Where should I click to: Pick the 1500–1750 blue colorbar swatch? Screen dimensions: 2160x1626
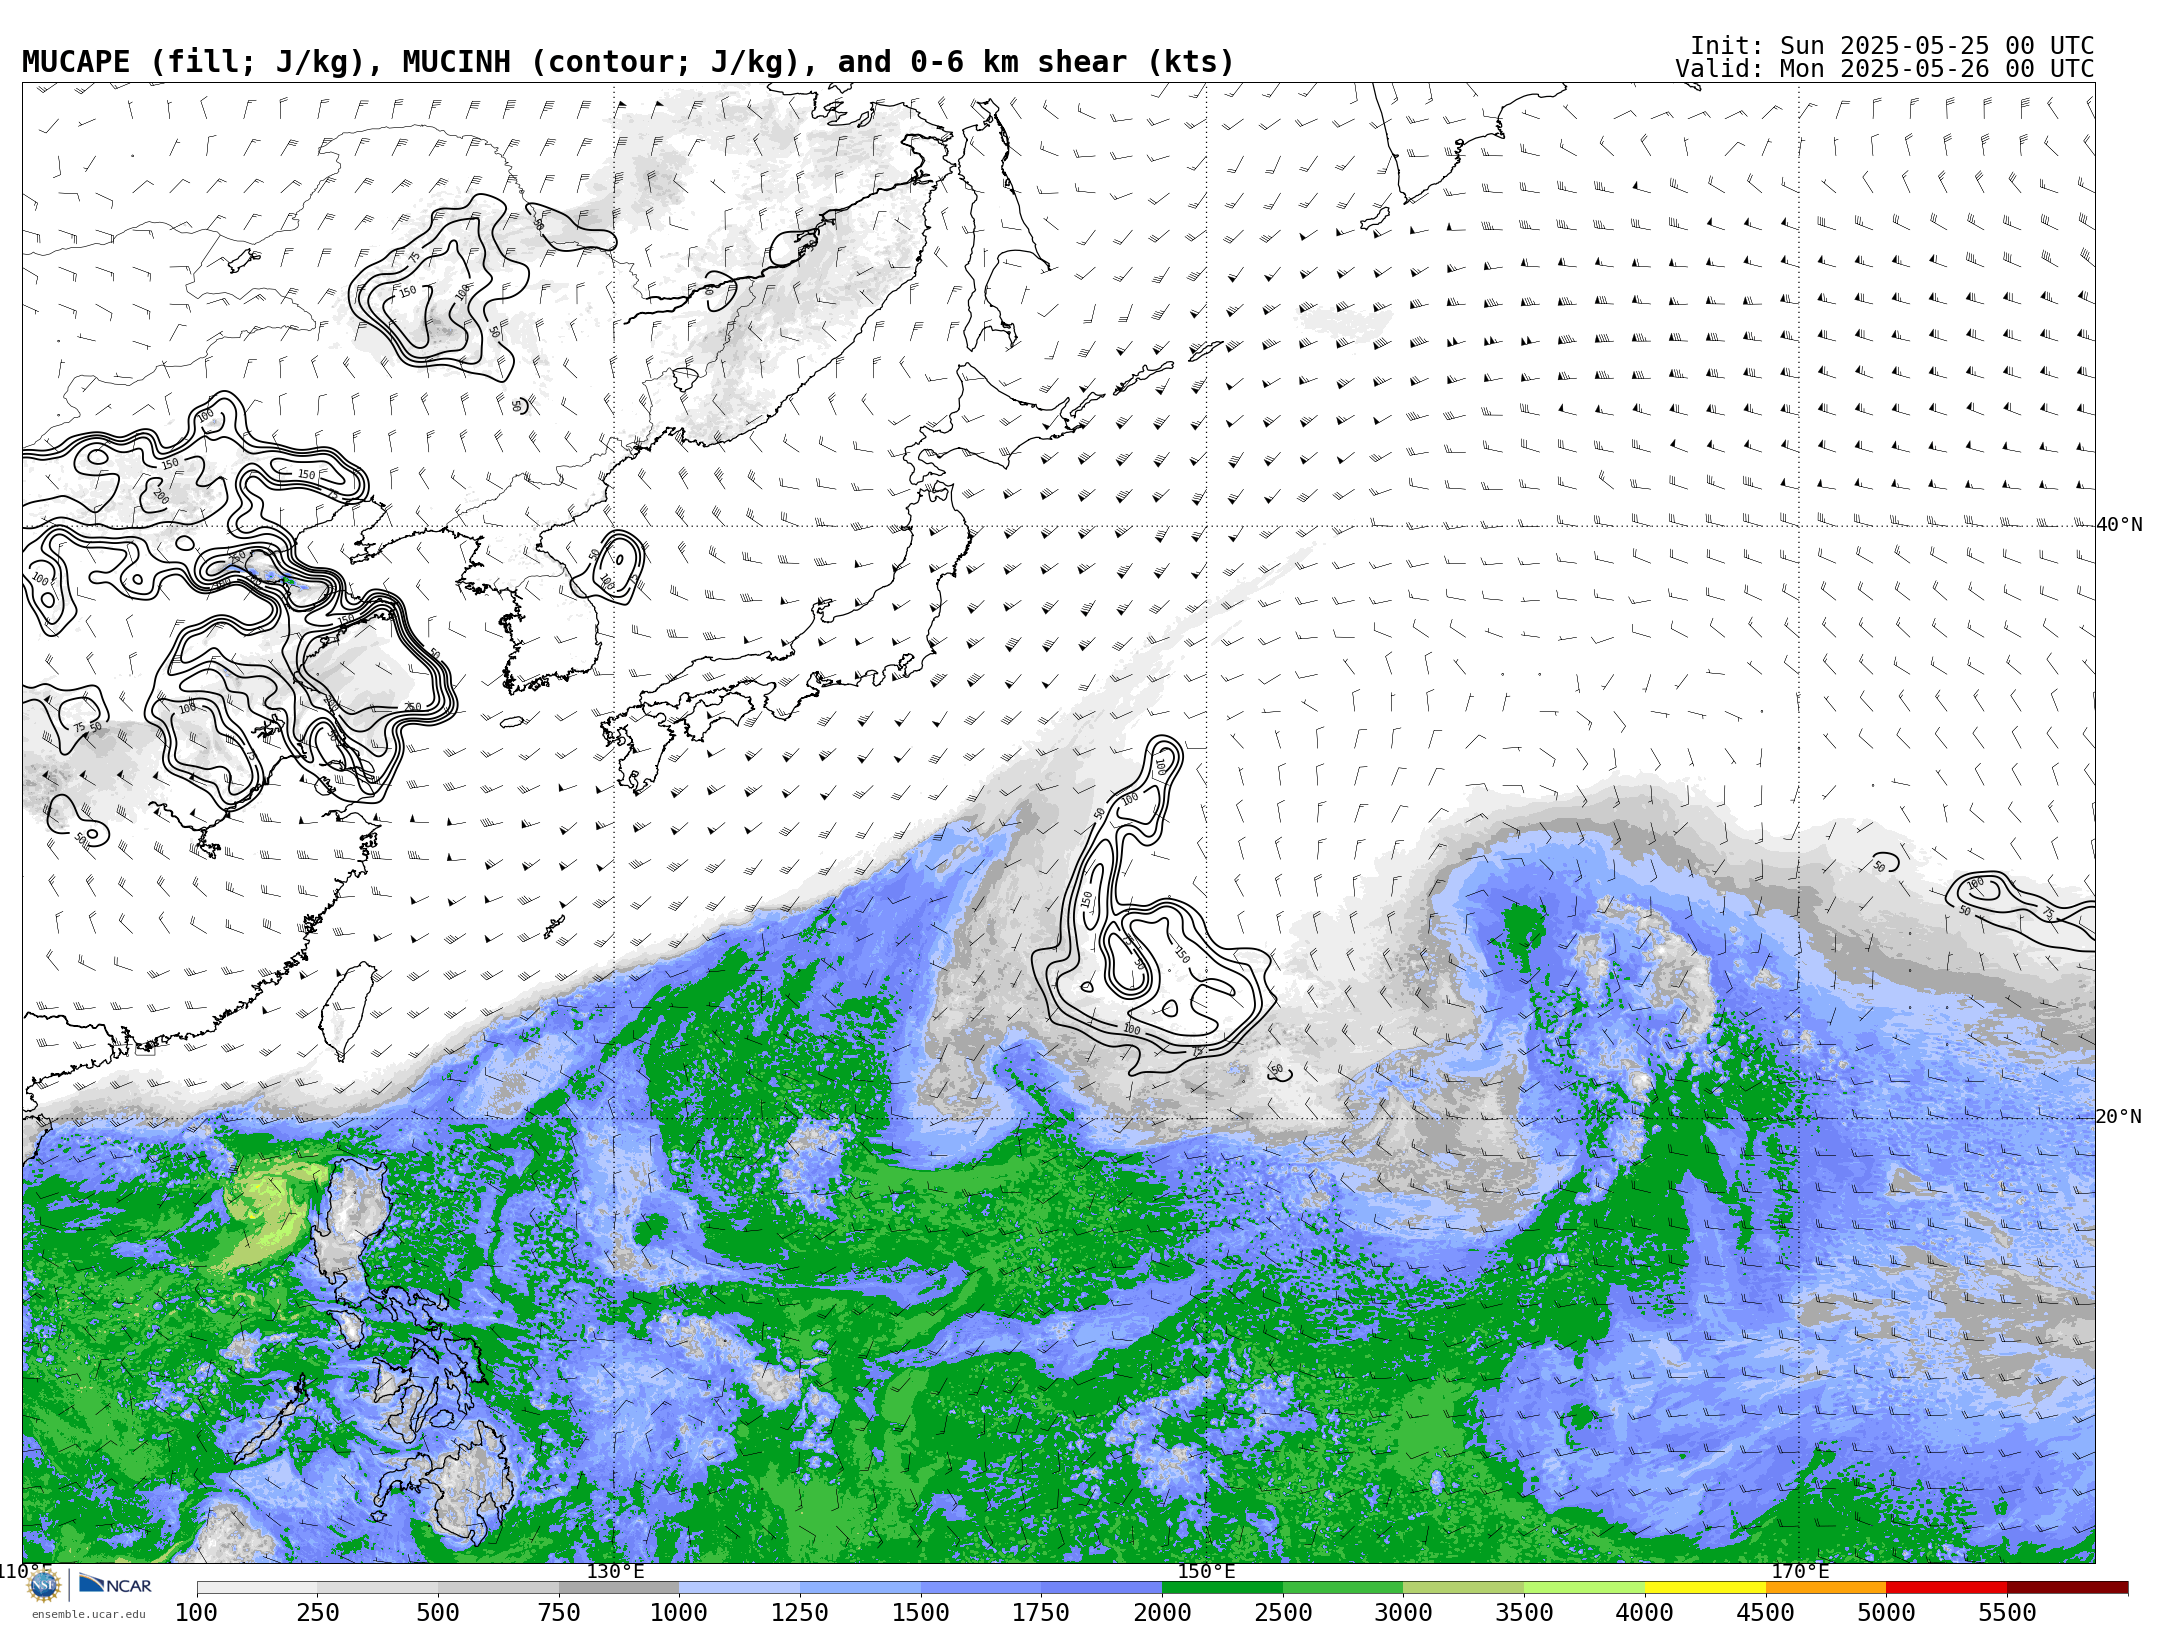[981, 1588]
